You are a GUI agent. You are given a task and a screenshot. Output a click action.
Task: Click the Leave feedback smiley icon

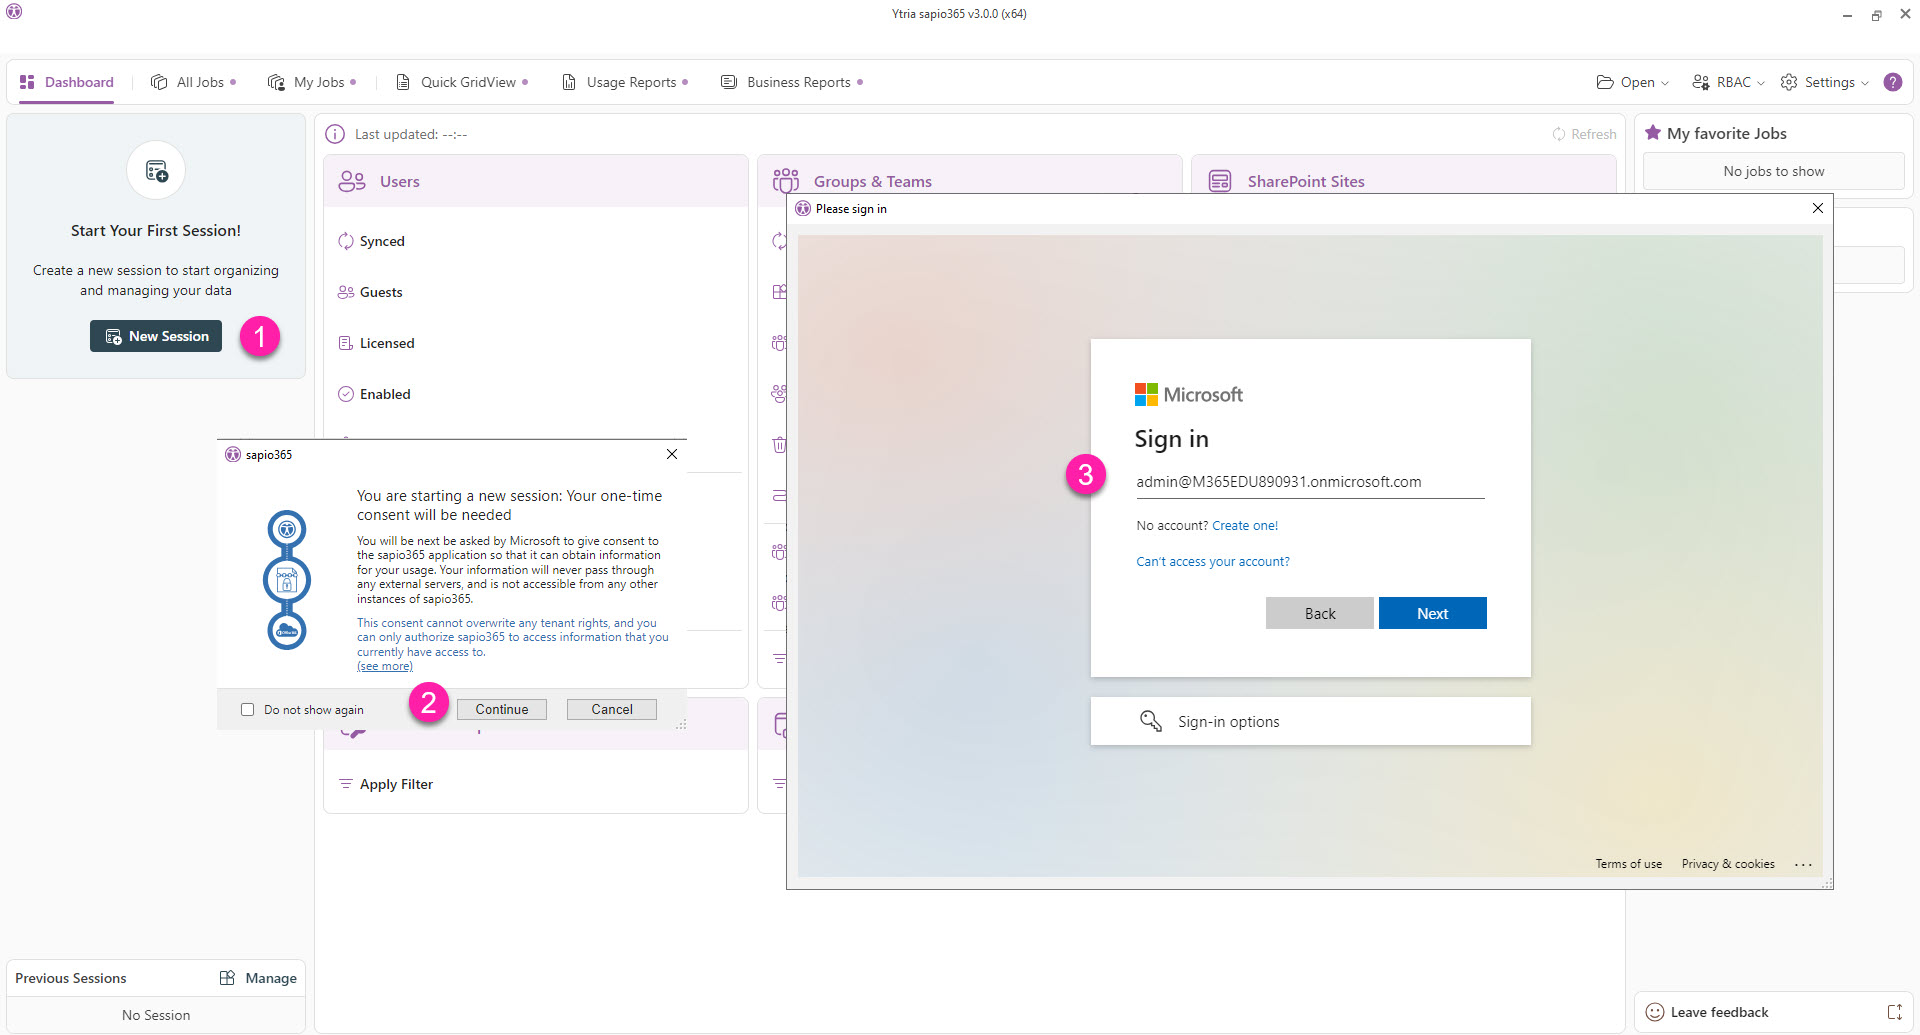pos(1655,1012)
